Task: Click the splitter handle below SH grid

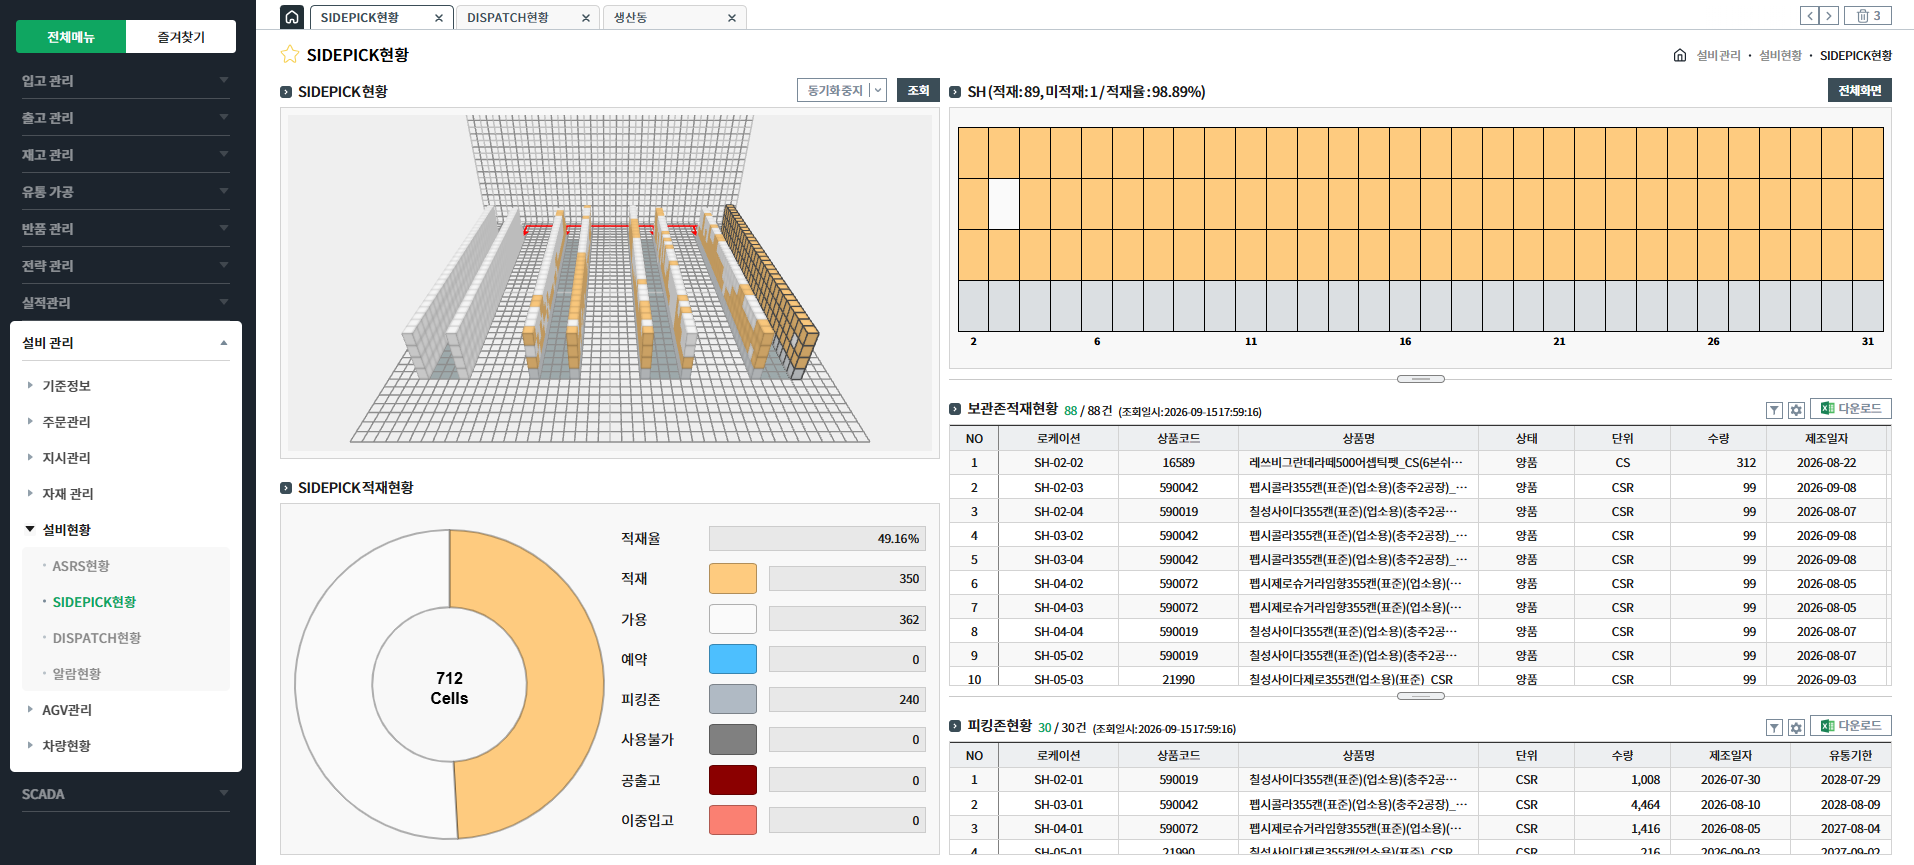Action: (1420, 379)
